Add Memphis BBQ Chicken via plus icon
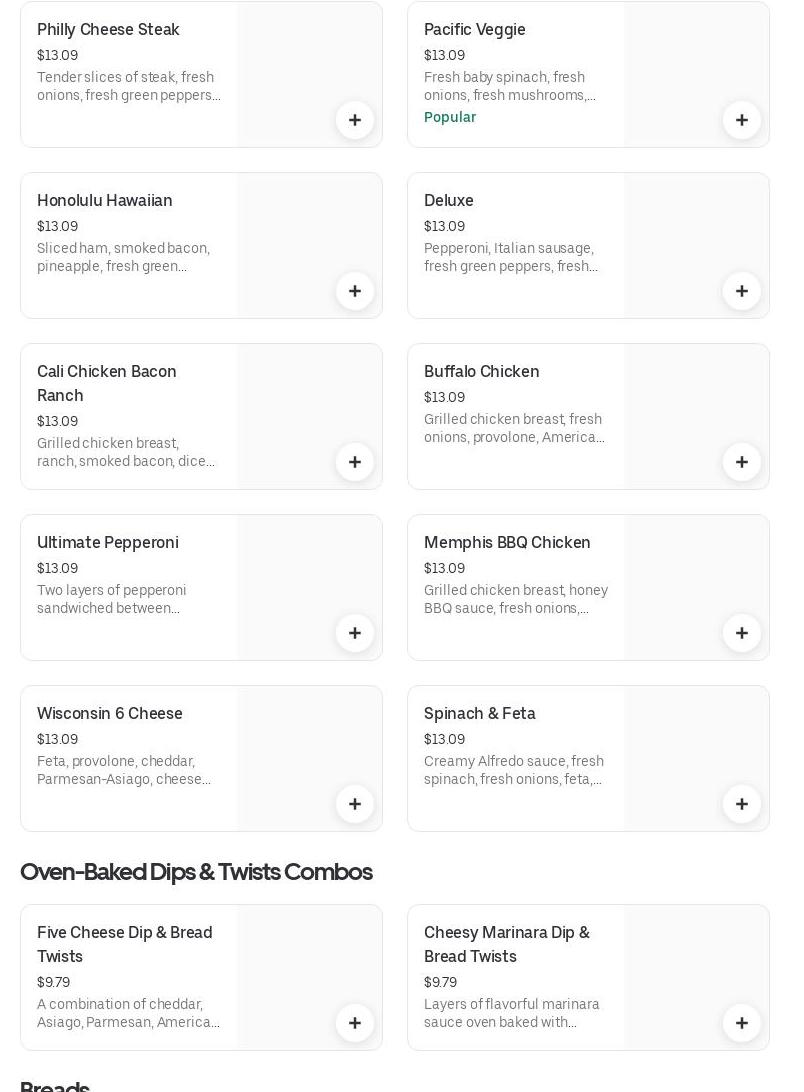Viewport: 804px width, 1092px height. click(x=742, y=633)
